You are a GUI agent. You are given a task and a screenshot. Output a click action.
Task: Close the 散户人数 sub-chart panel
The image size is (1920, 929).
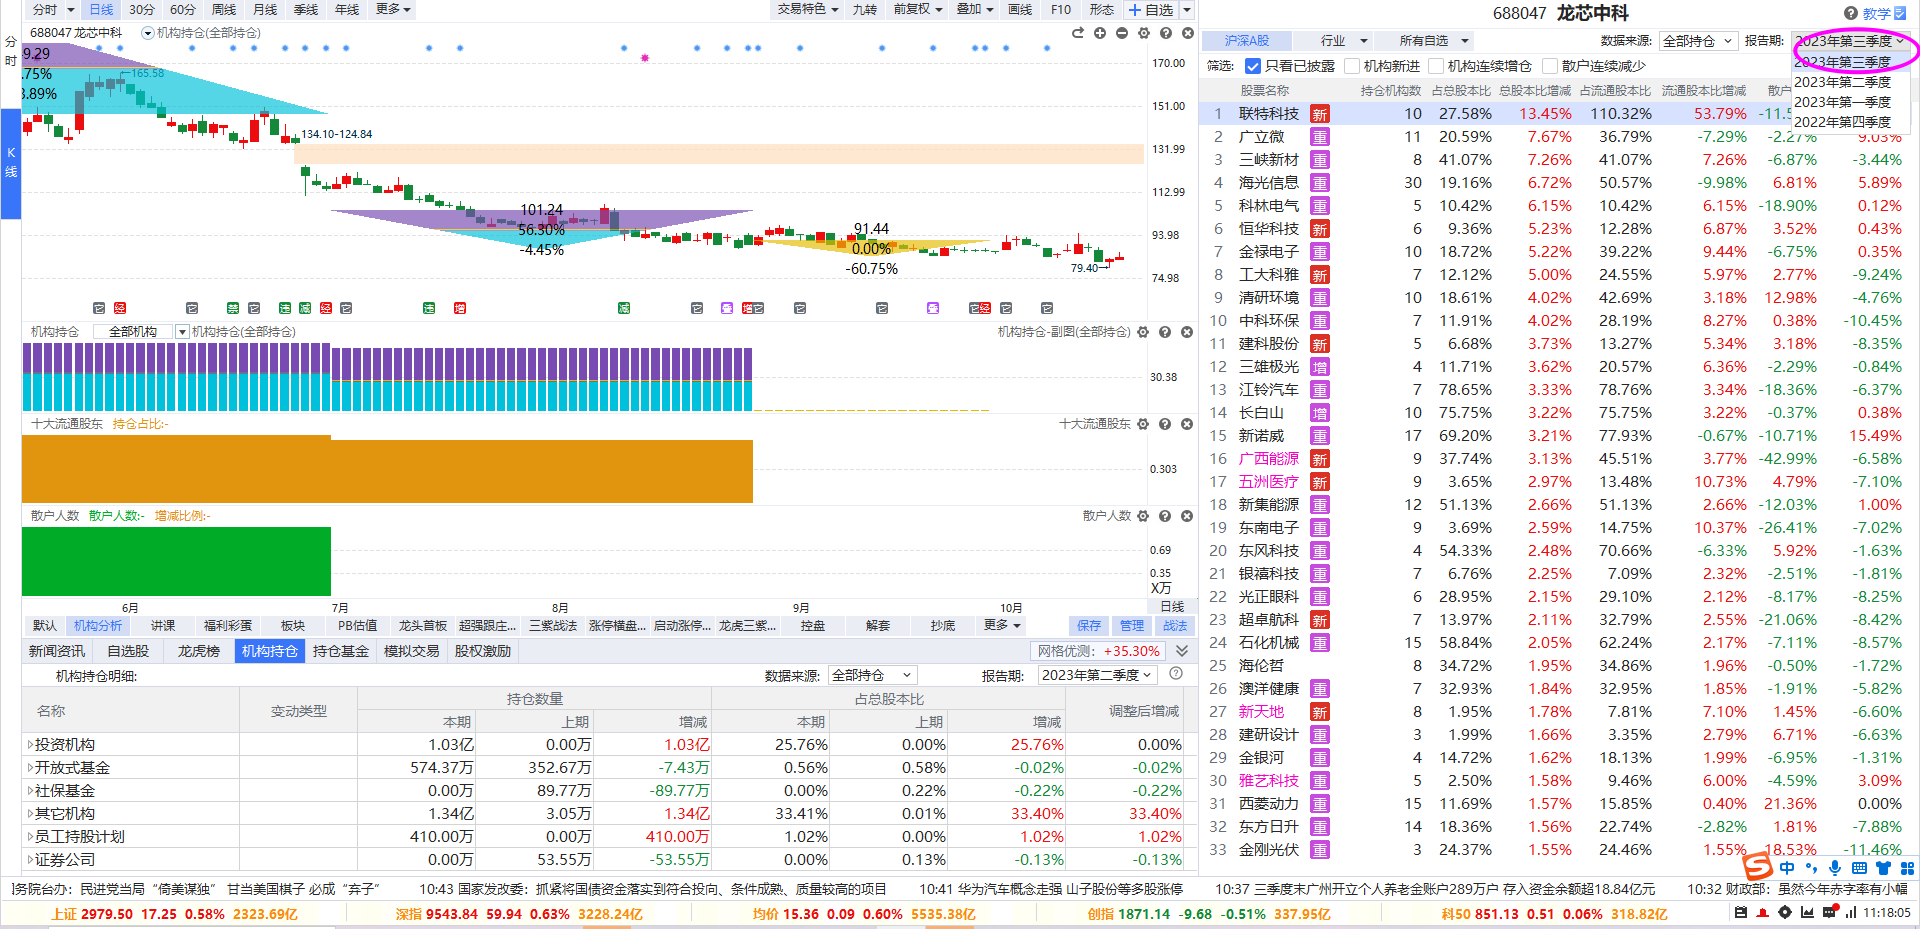click(x=1187, y=516)
